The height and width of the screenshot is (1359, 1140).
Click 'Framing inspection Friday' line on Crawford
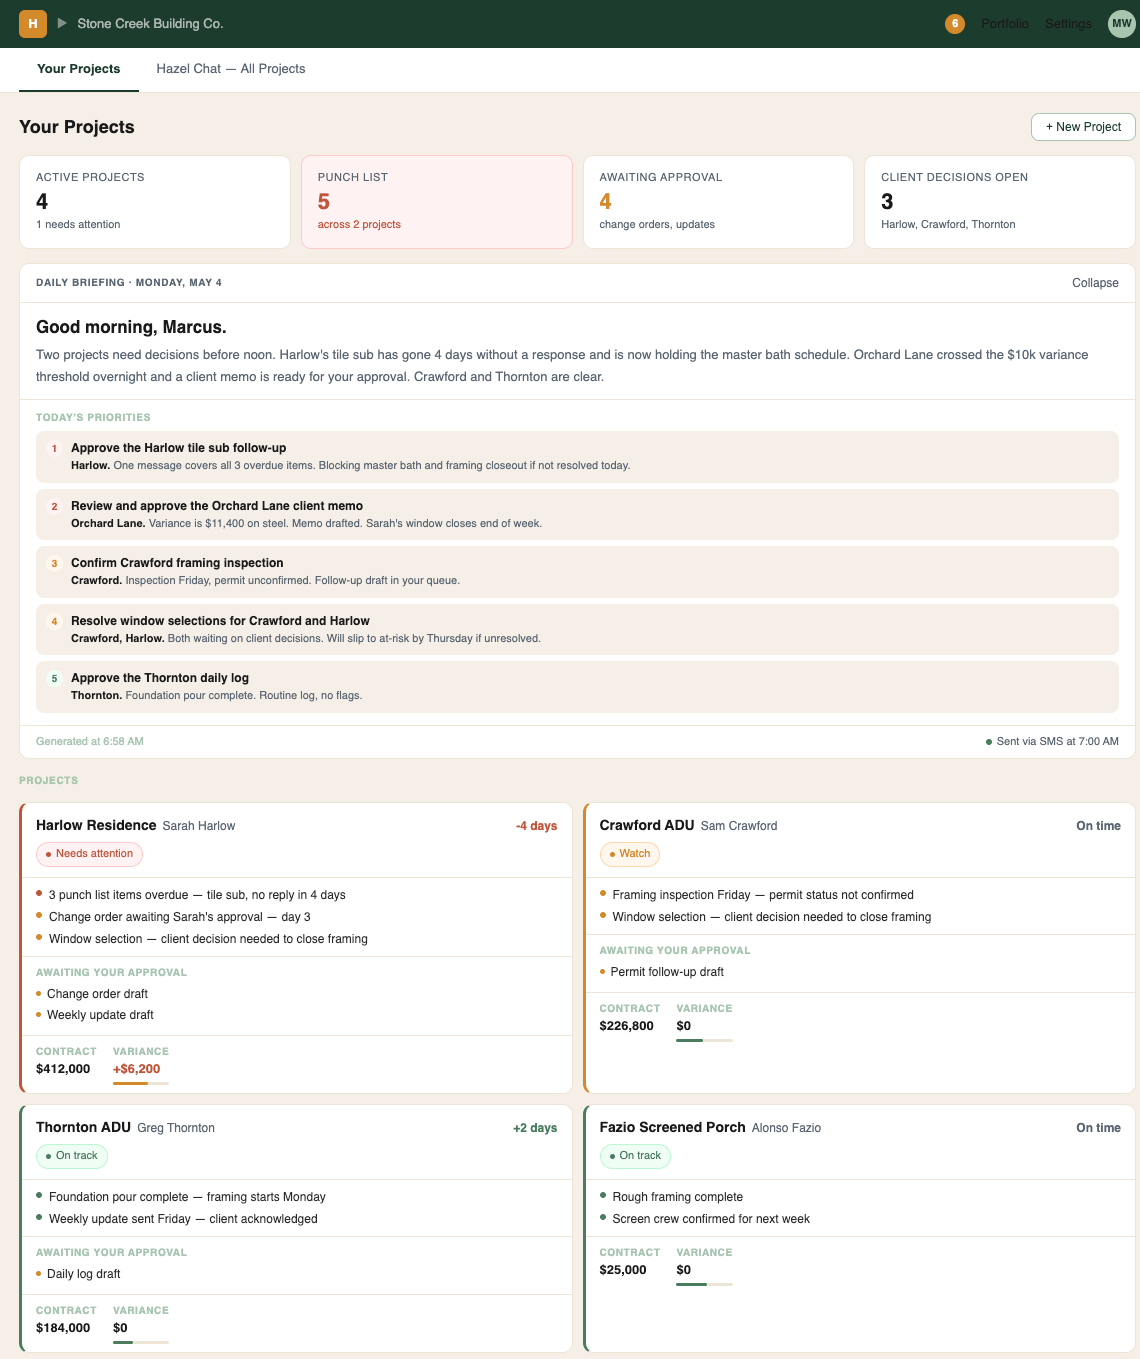tap(763, 895)
